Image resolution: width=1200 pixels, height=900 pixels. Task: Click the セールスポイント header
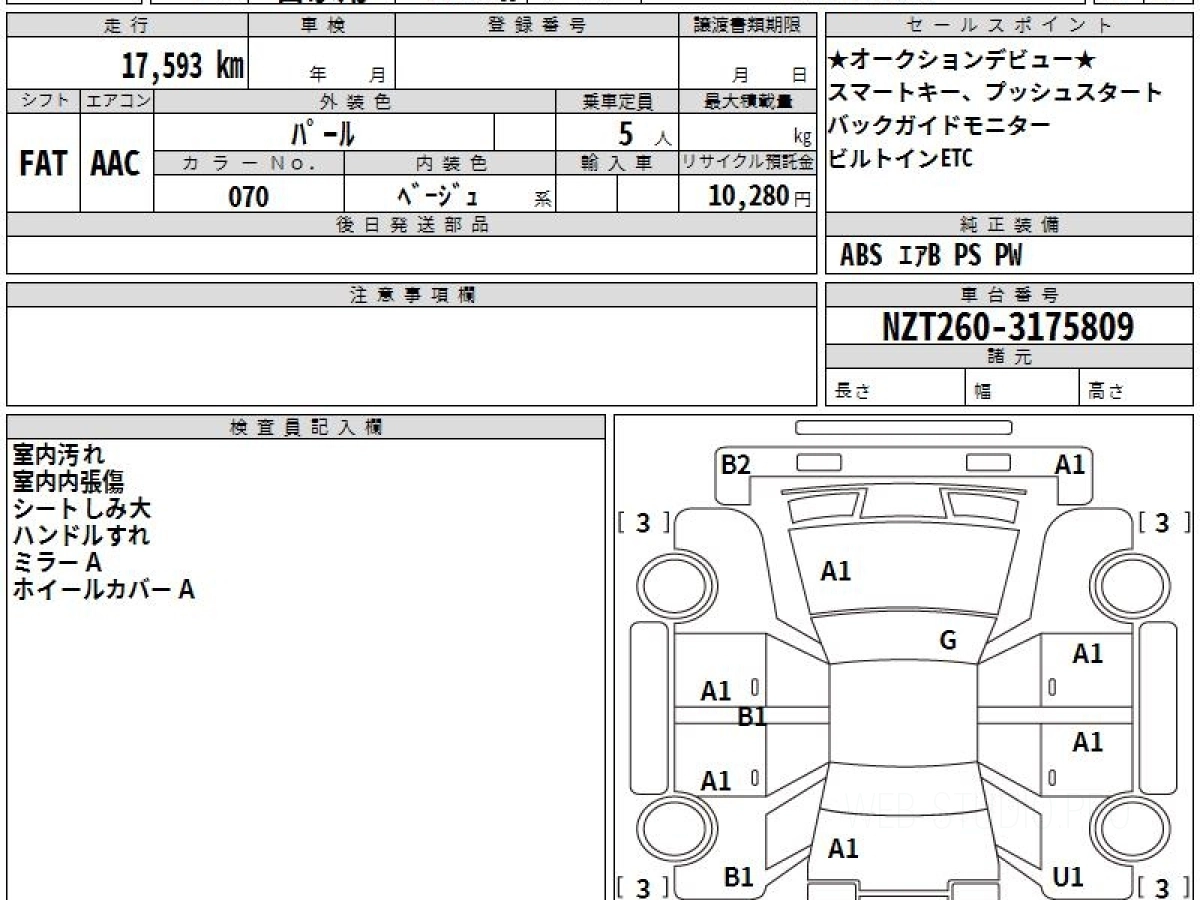1009,25
